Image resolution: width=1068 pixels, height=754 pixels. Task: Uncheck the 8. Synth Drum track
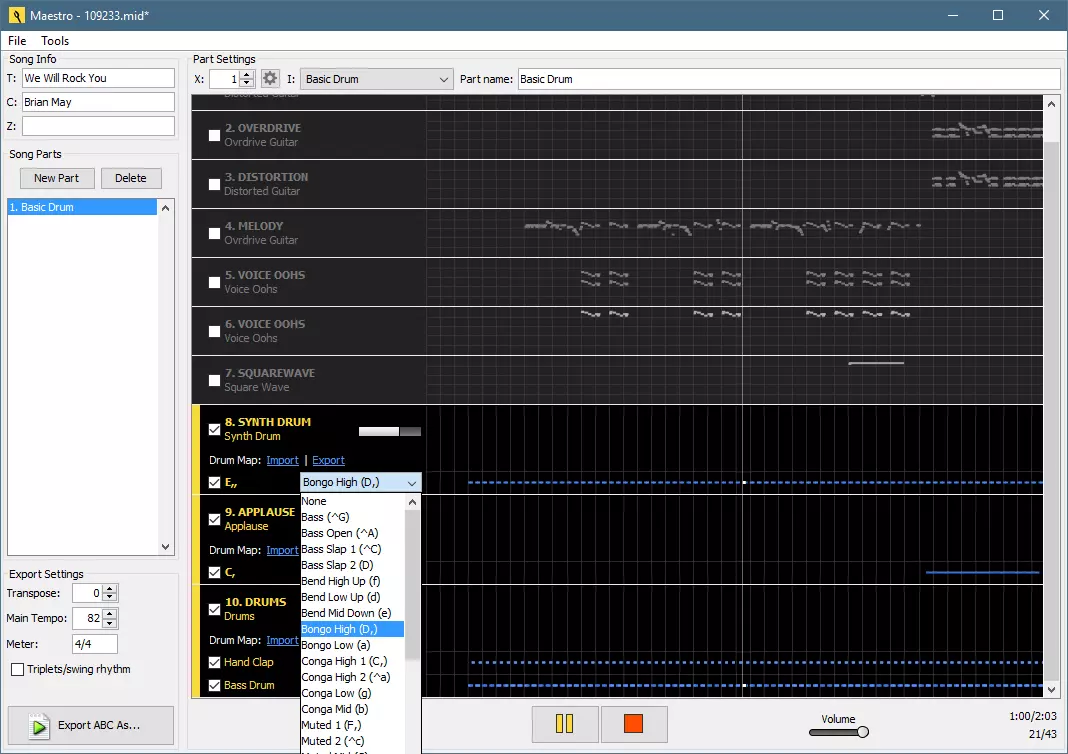pyautogui.click(x=214, y=429)
